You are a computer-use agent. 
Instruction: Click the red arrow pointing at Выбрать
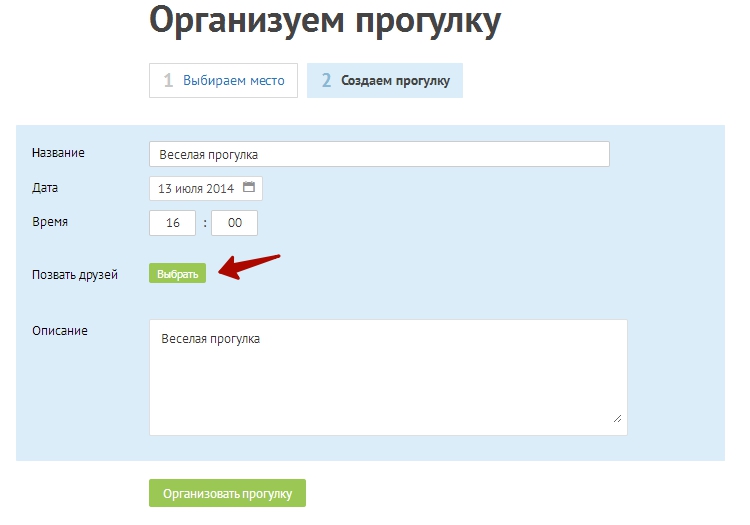click(x=249, y=267)
